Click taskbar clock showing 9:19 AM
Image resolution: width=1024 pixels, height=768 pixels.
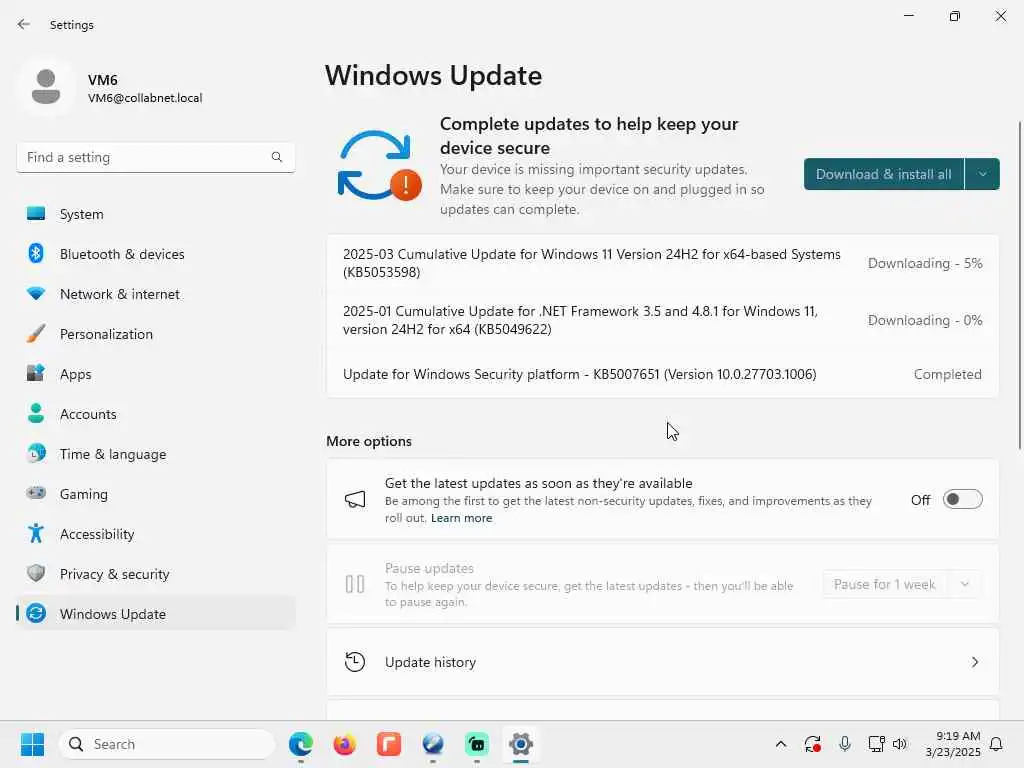953,744
